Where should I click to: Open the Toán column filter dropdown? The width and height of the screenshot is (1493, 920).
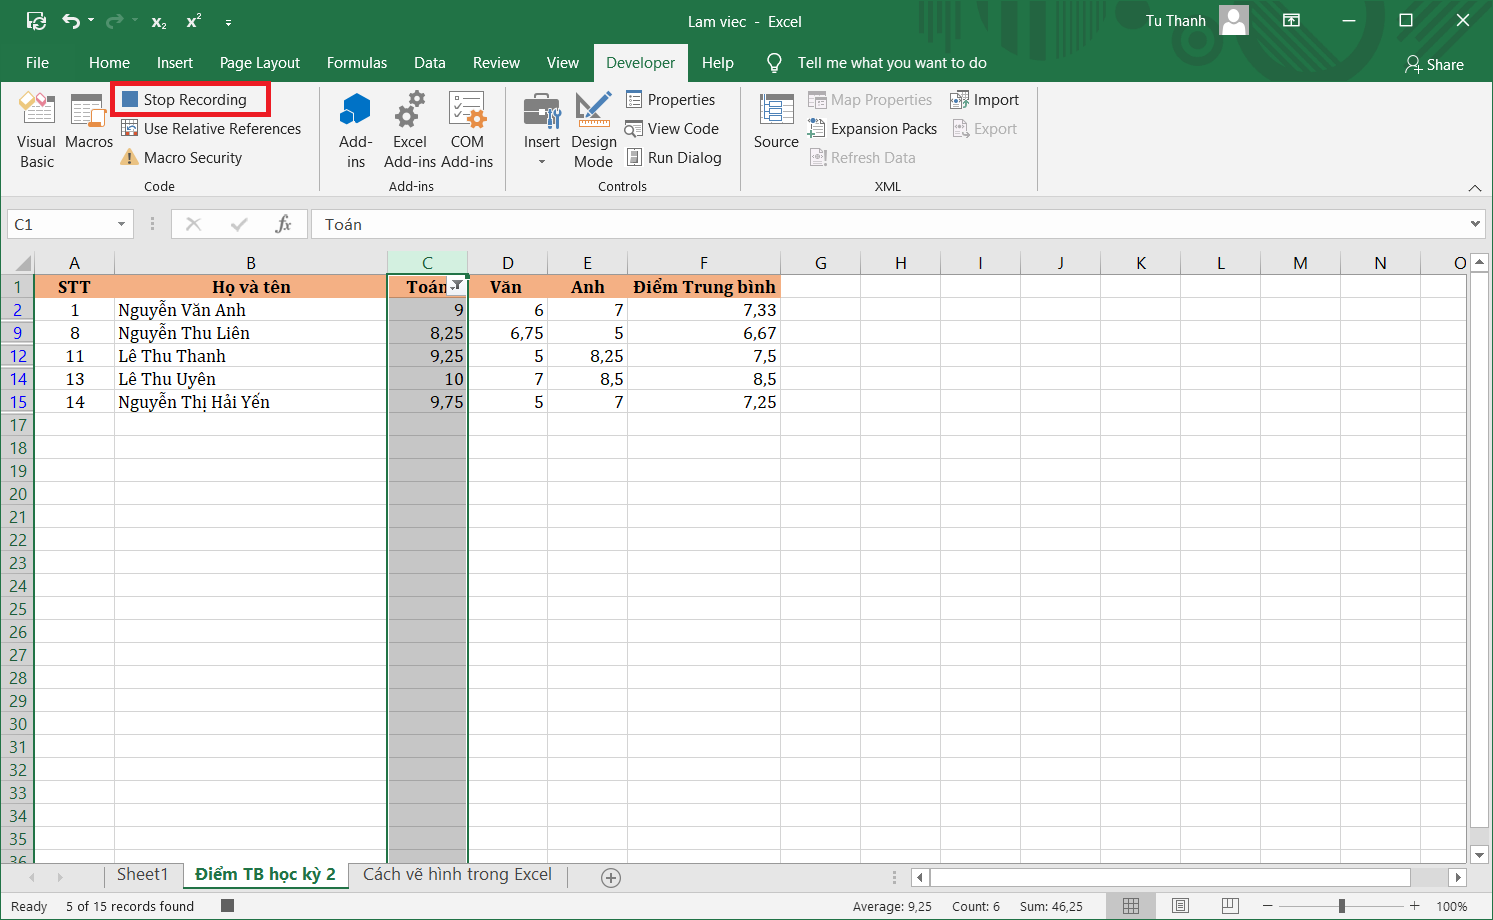pyautogui.click(x=457, y=287)
